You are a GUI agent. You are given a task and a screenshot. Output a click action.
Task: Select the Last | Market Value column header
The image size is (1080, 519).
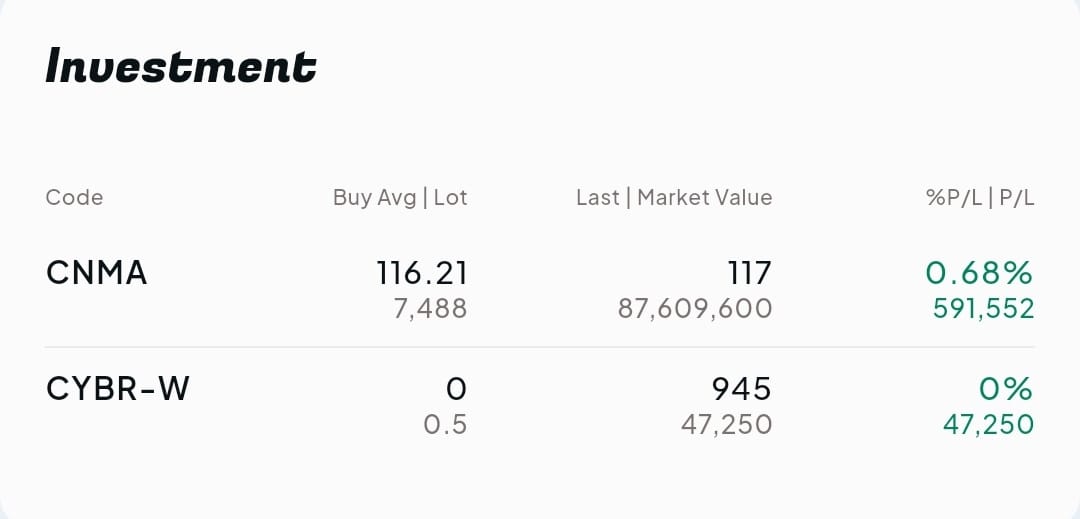point(674,197)
